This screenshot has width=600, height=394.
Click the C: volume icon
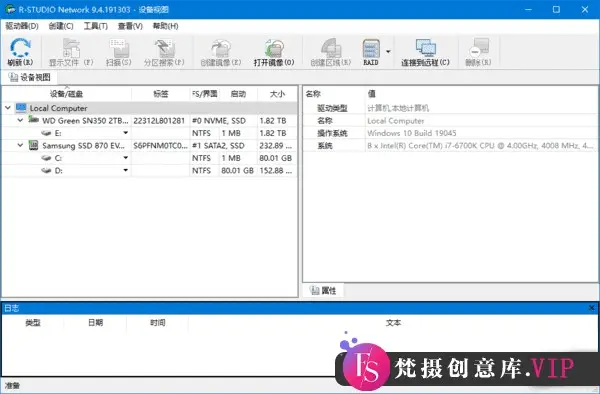pos(46,158)
